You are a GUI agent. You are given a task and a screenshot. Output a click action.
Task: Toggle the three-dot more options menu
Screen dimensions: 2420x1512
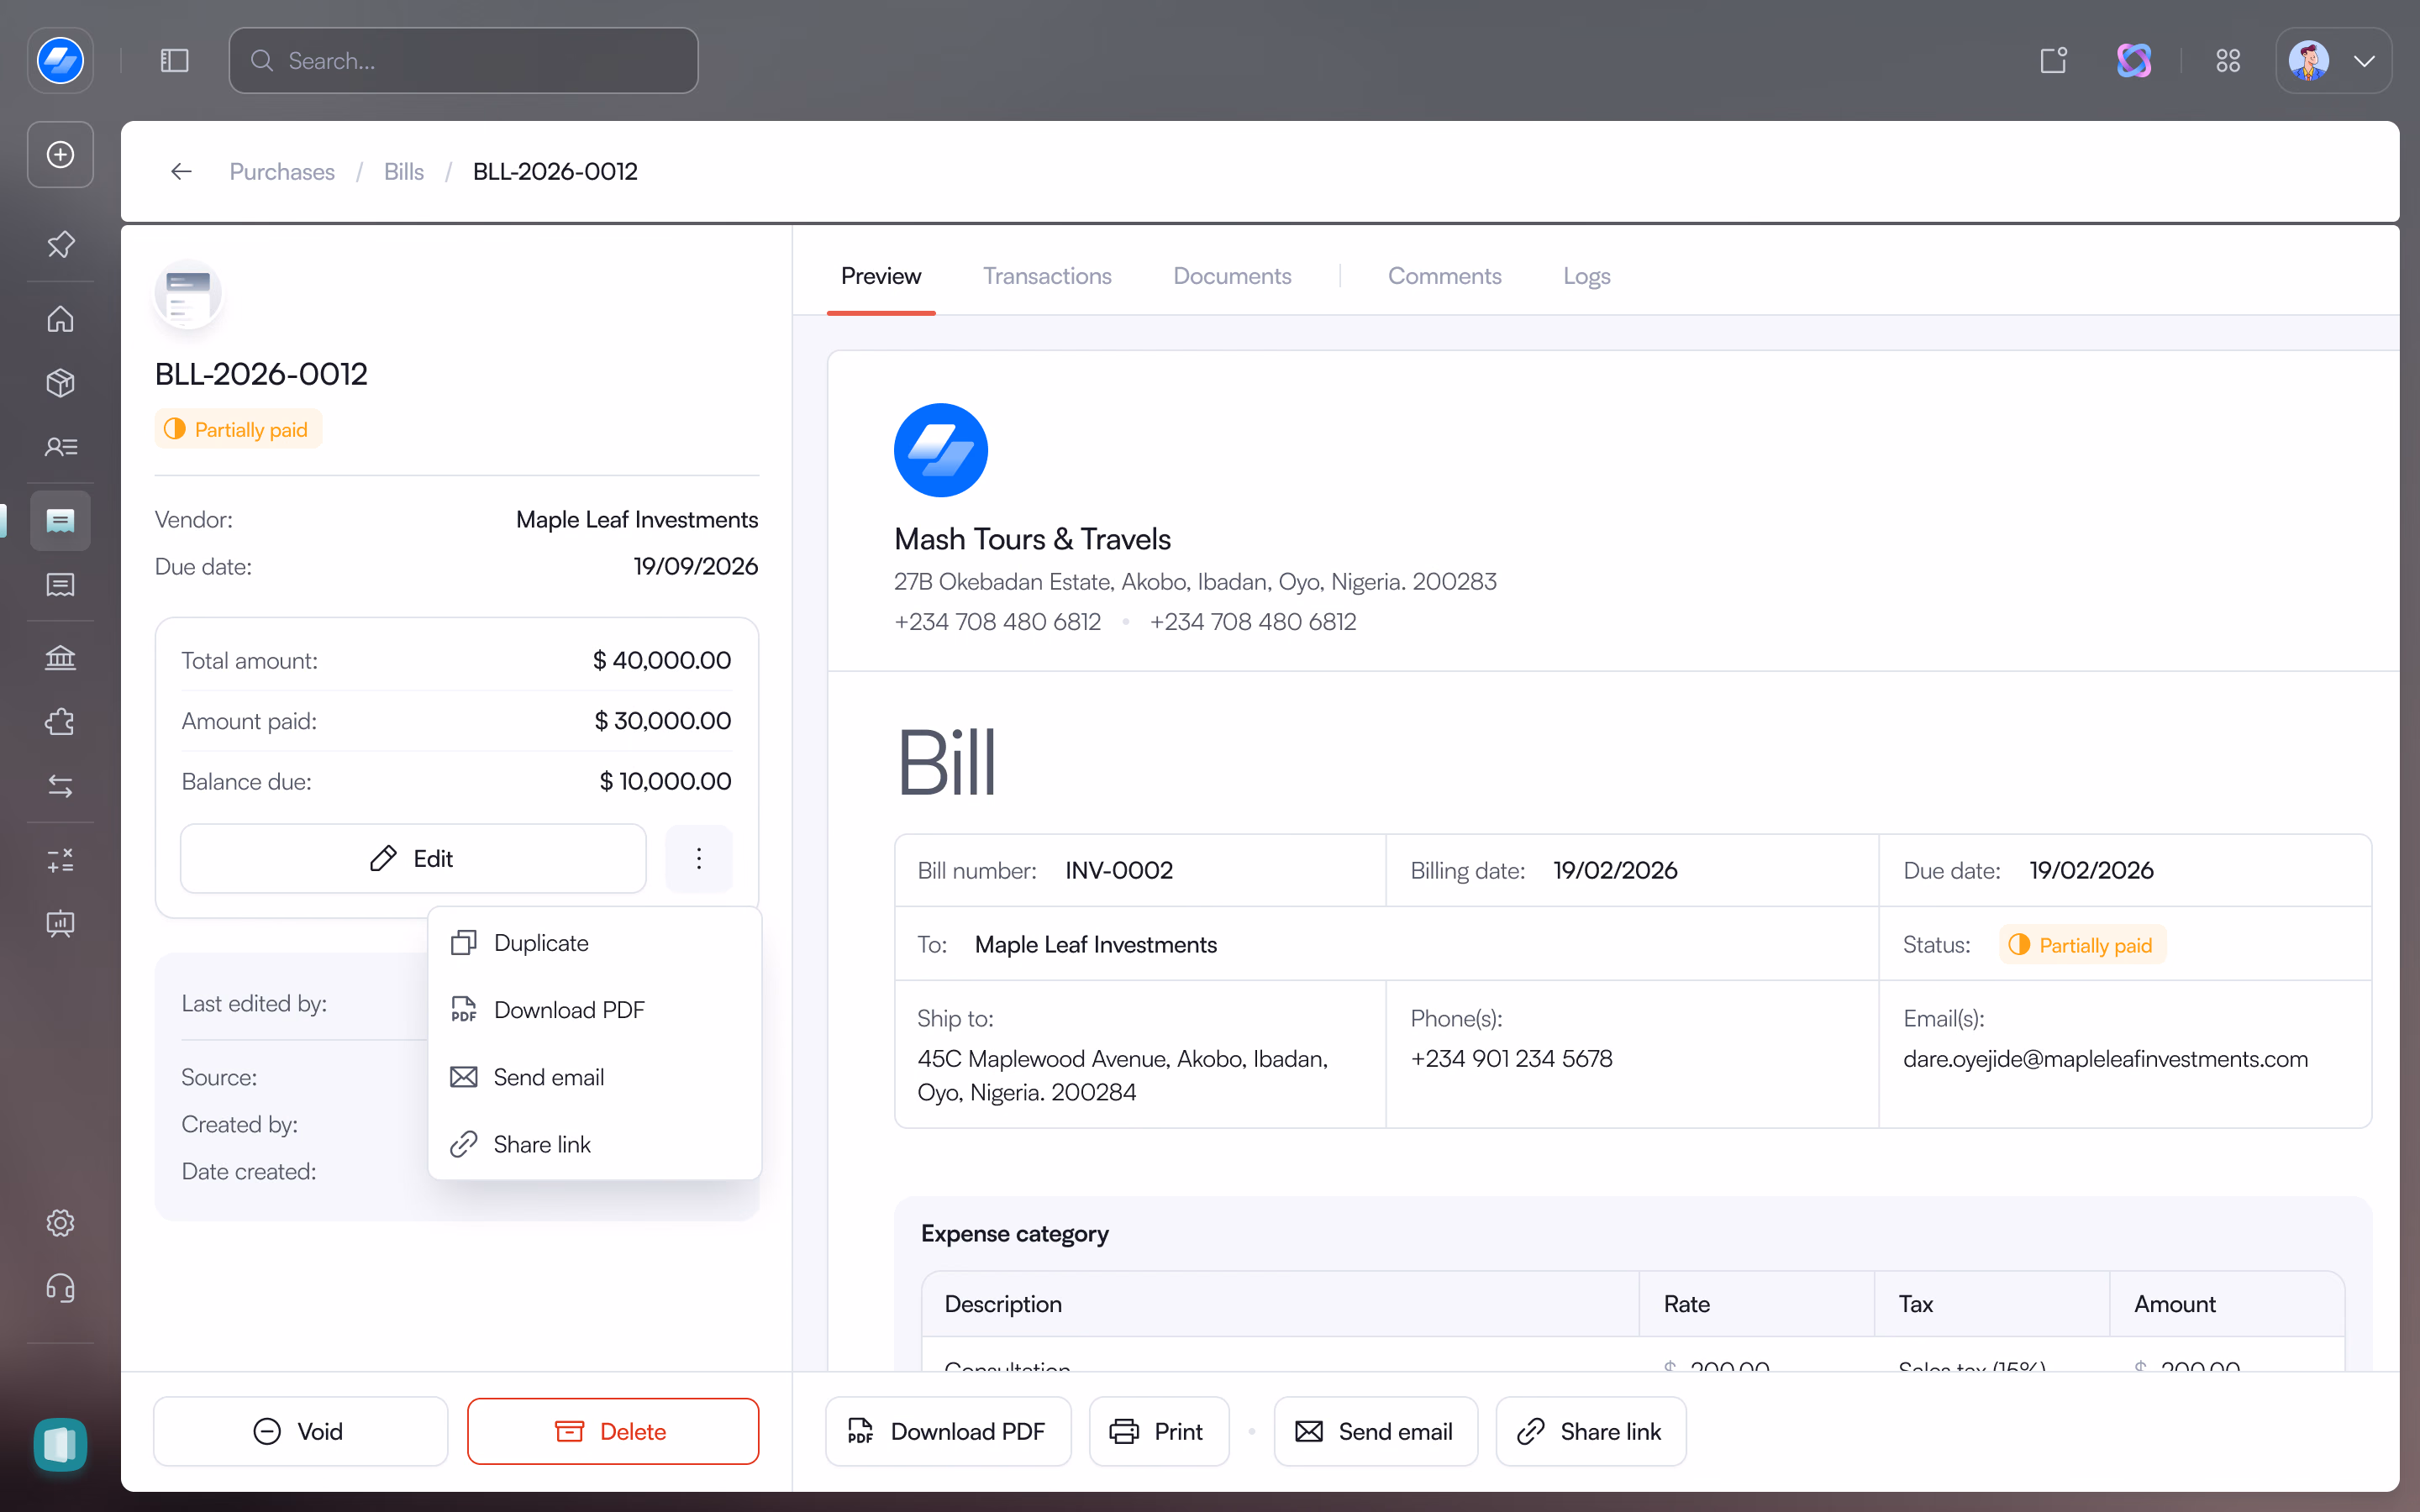pos(699,858)
